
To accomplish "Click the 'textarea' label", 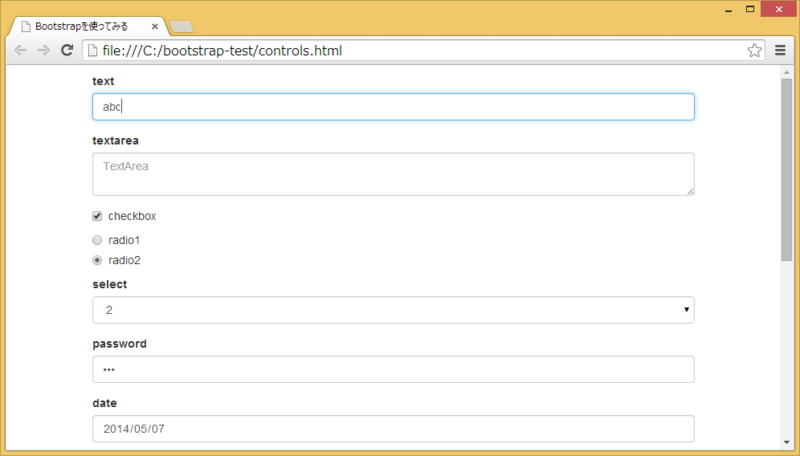I will (x=115, y=140).
